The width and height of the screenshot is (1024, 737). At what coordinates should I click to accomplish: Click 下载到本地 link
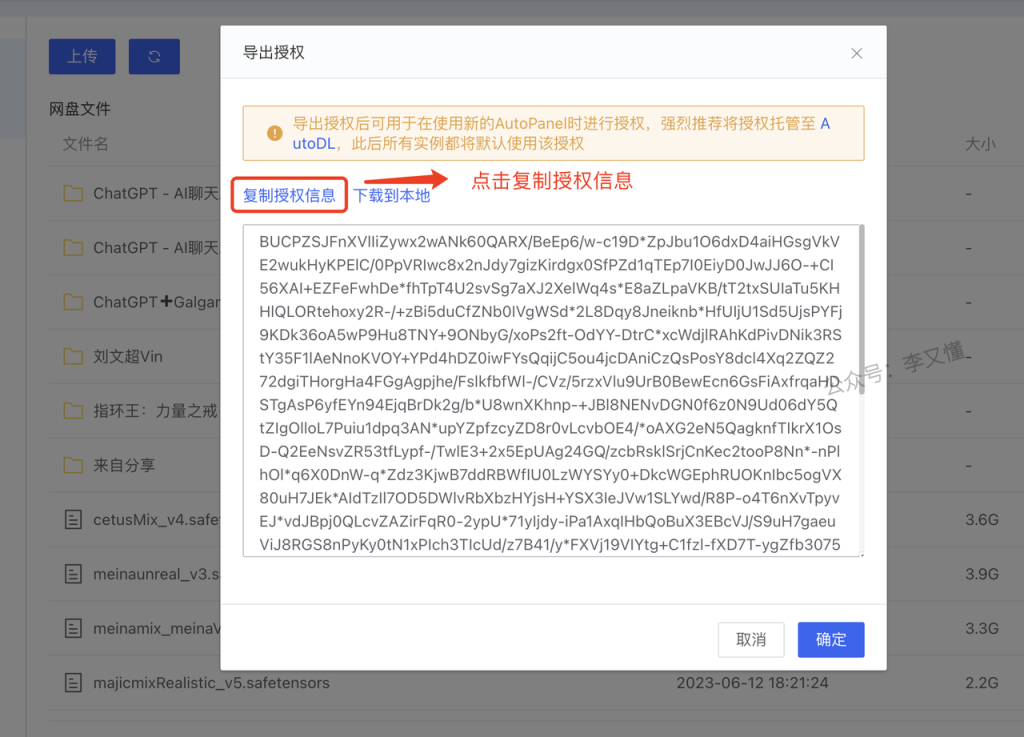(x=392, y=196)
